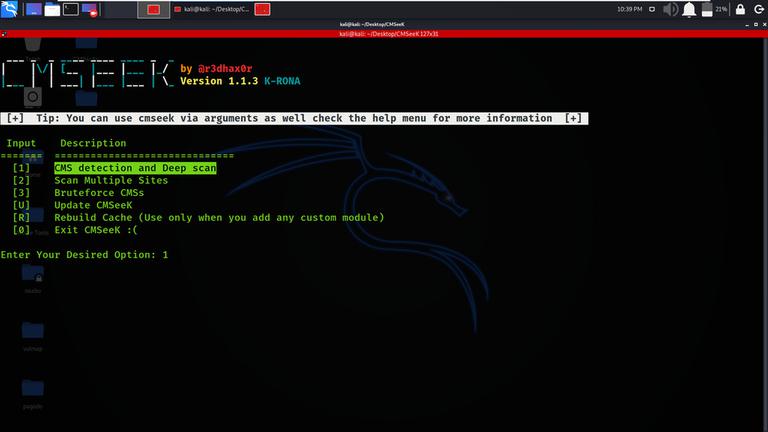Viewport: 768px width, 432px height.
Task: Lock the screen with padlock icon
Action: [x=740, y=9]
